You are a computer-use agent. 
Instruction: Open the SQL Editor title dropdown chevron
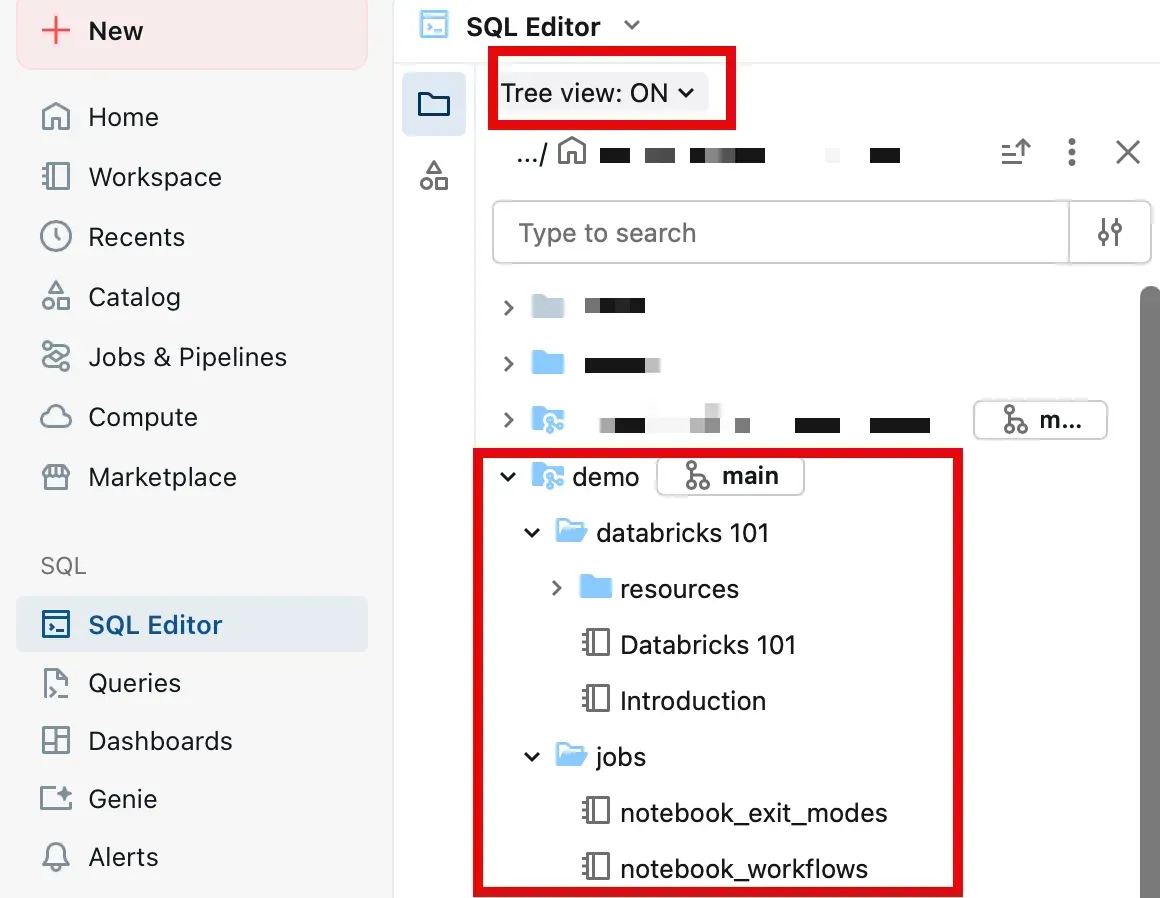[x=631, y=25]
